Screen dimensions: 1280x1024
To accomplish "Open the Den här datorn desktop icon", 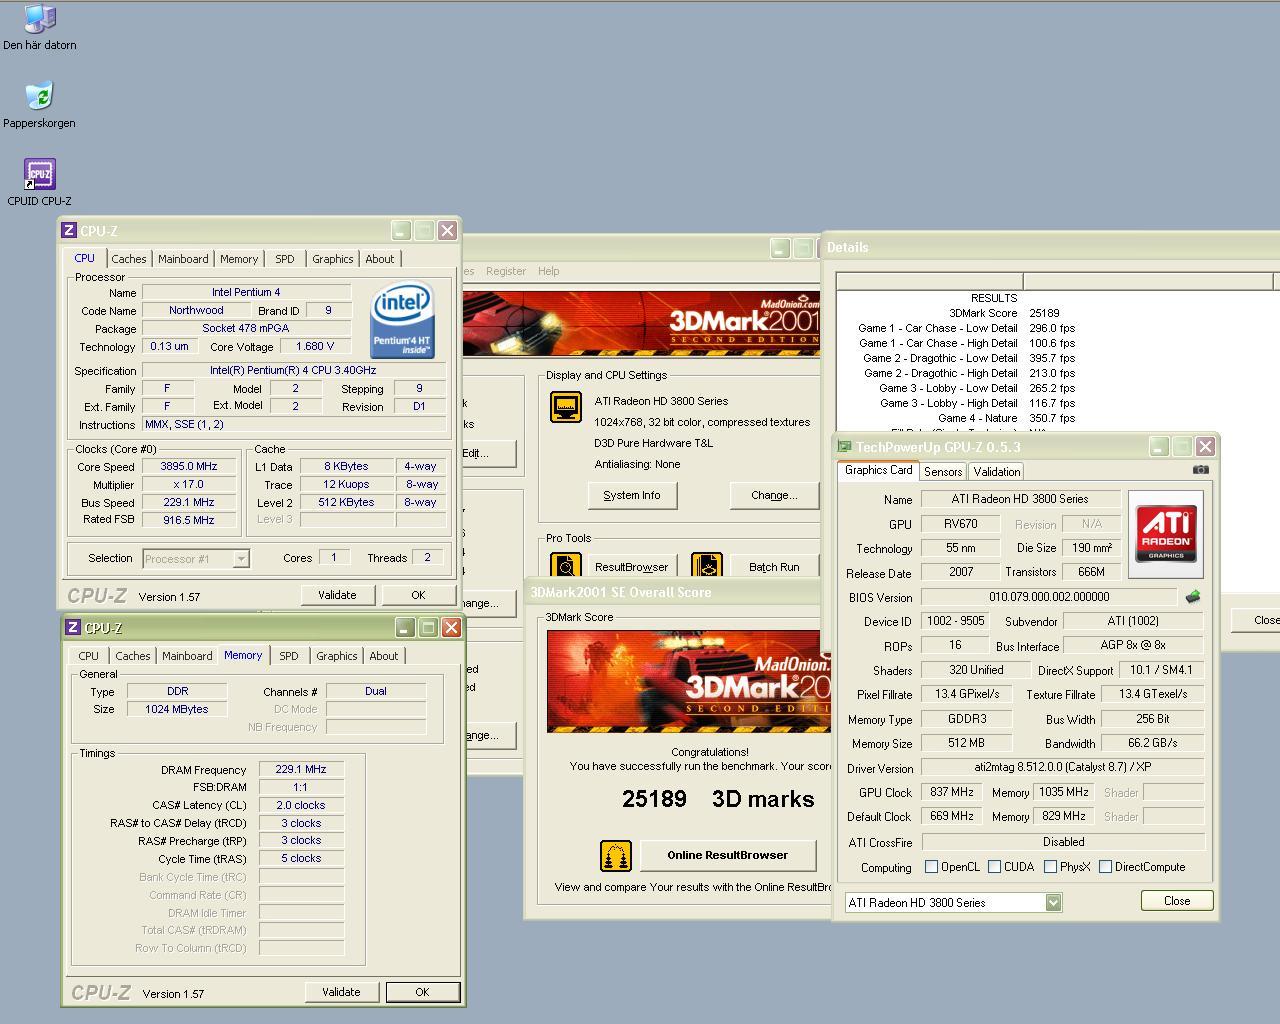I will [39, 28].
